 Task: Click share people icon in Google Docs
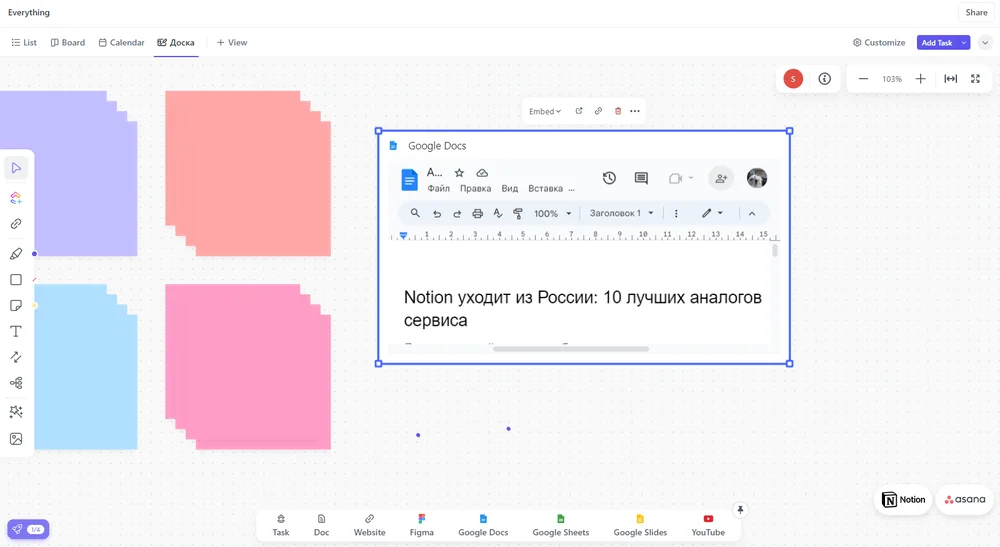click(721, 179)
